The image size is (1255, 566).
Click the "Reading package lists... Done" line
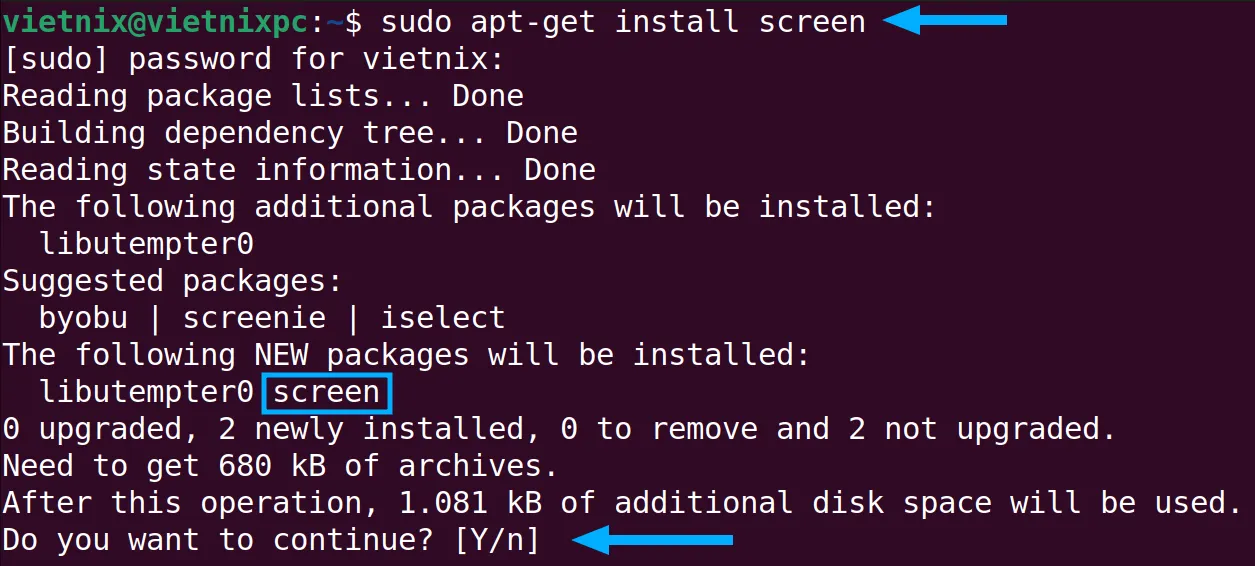[x=263, y=96]
